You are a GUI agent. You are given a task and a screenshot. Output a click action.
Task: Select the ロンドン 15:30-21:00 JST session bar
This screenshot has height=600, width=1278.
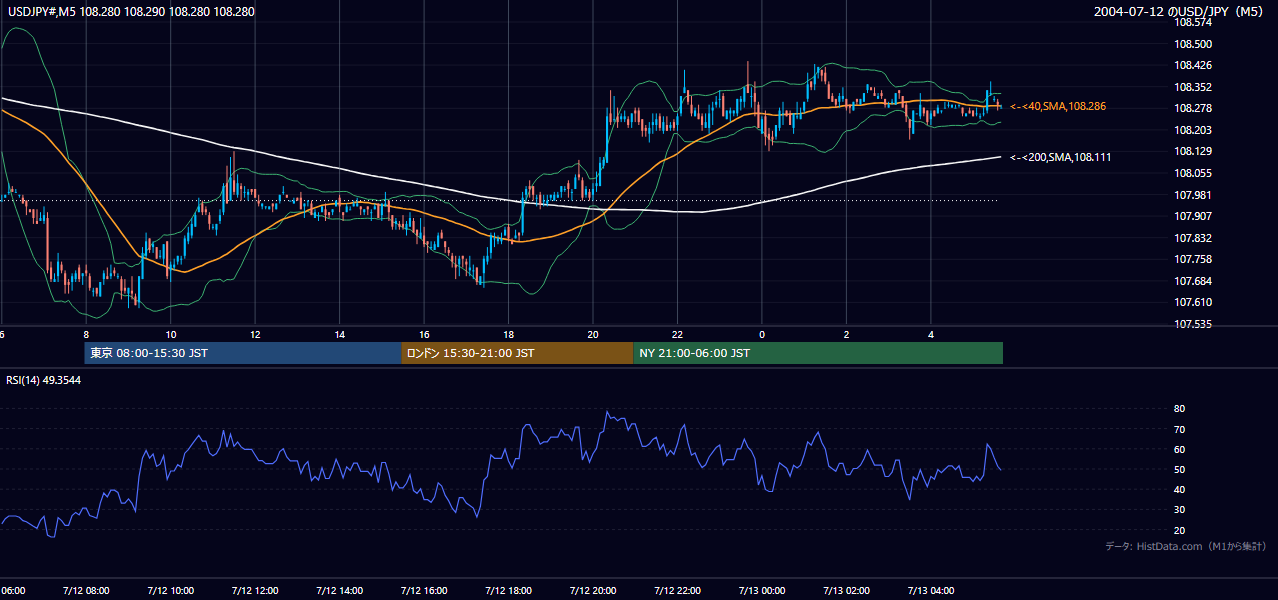tap(517, 353)
